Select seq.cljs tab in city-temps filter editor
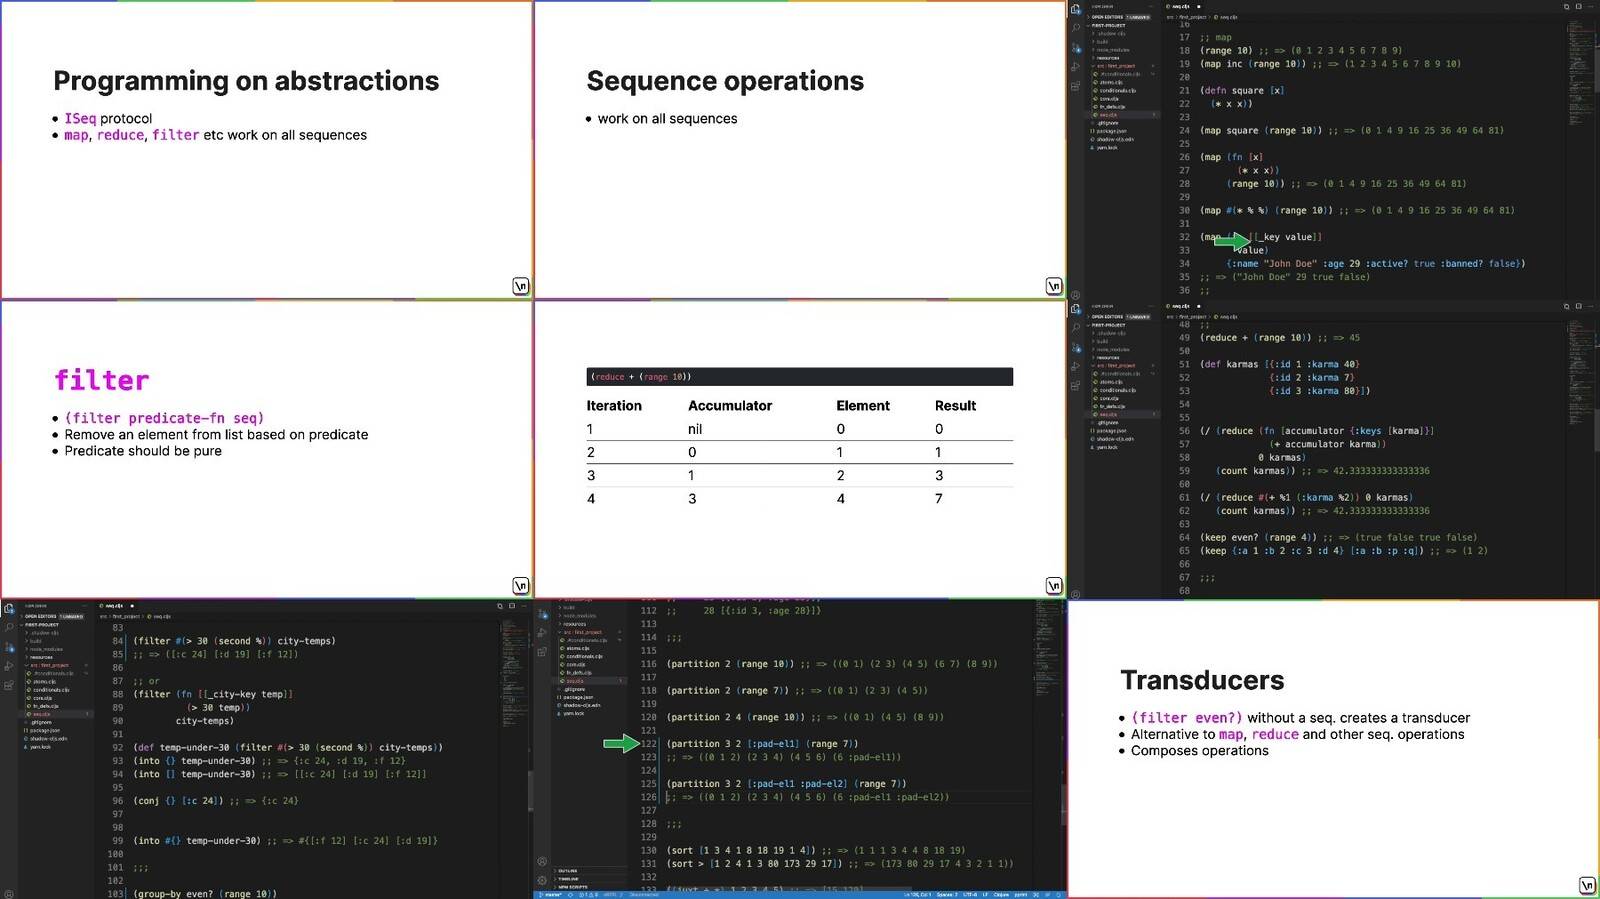The width and height of the screenshot is (1600, 899). coord(114,606)
